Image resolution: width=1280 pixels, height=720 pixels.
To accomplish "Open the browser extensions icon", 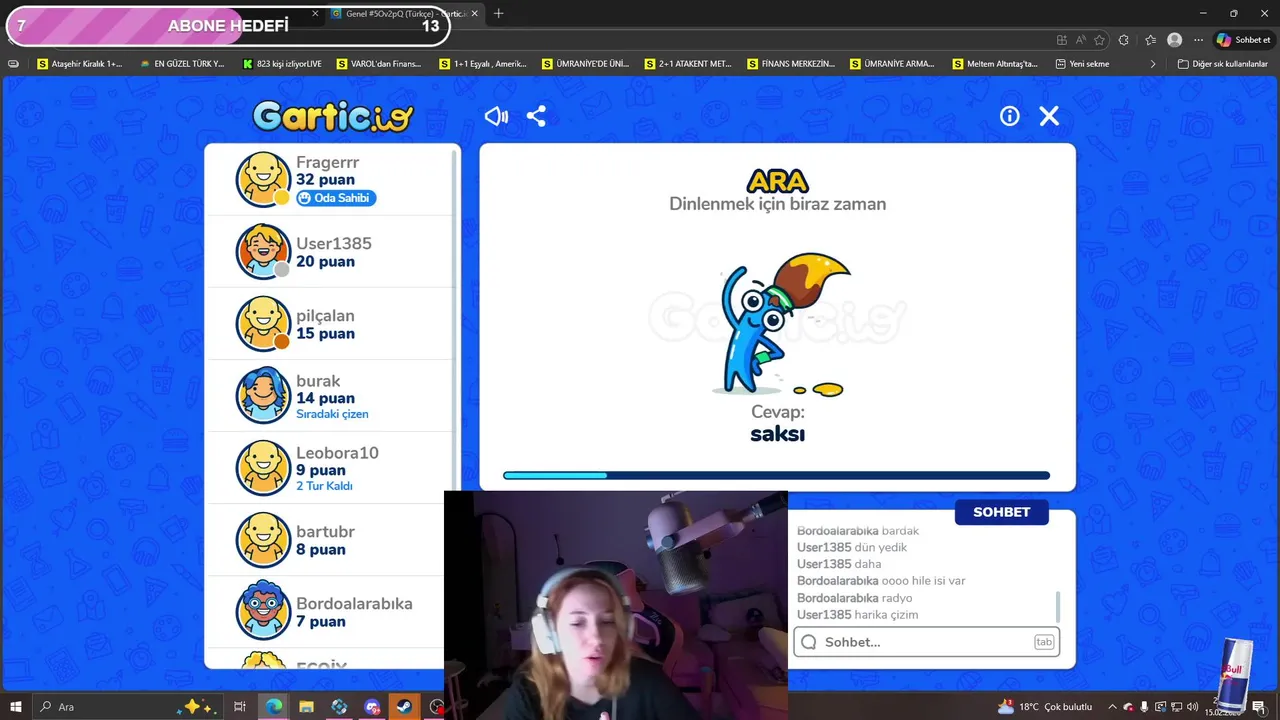I will pyautogui.click(x=1124, y=40).
